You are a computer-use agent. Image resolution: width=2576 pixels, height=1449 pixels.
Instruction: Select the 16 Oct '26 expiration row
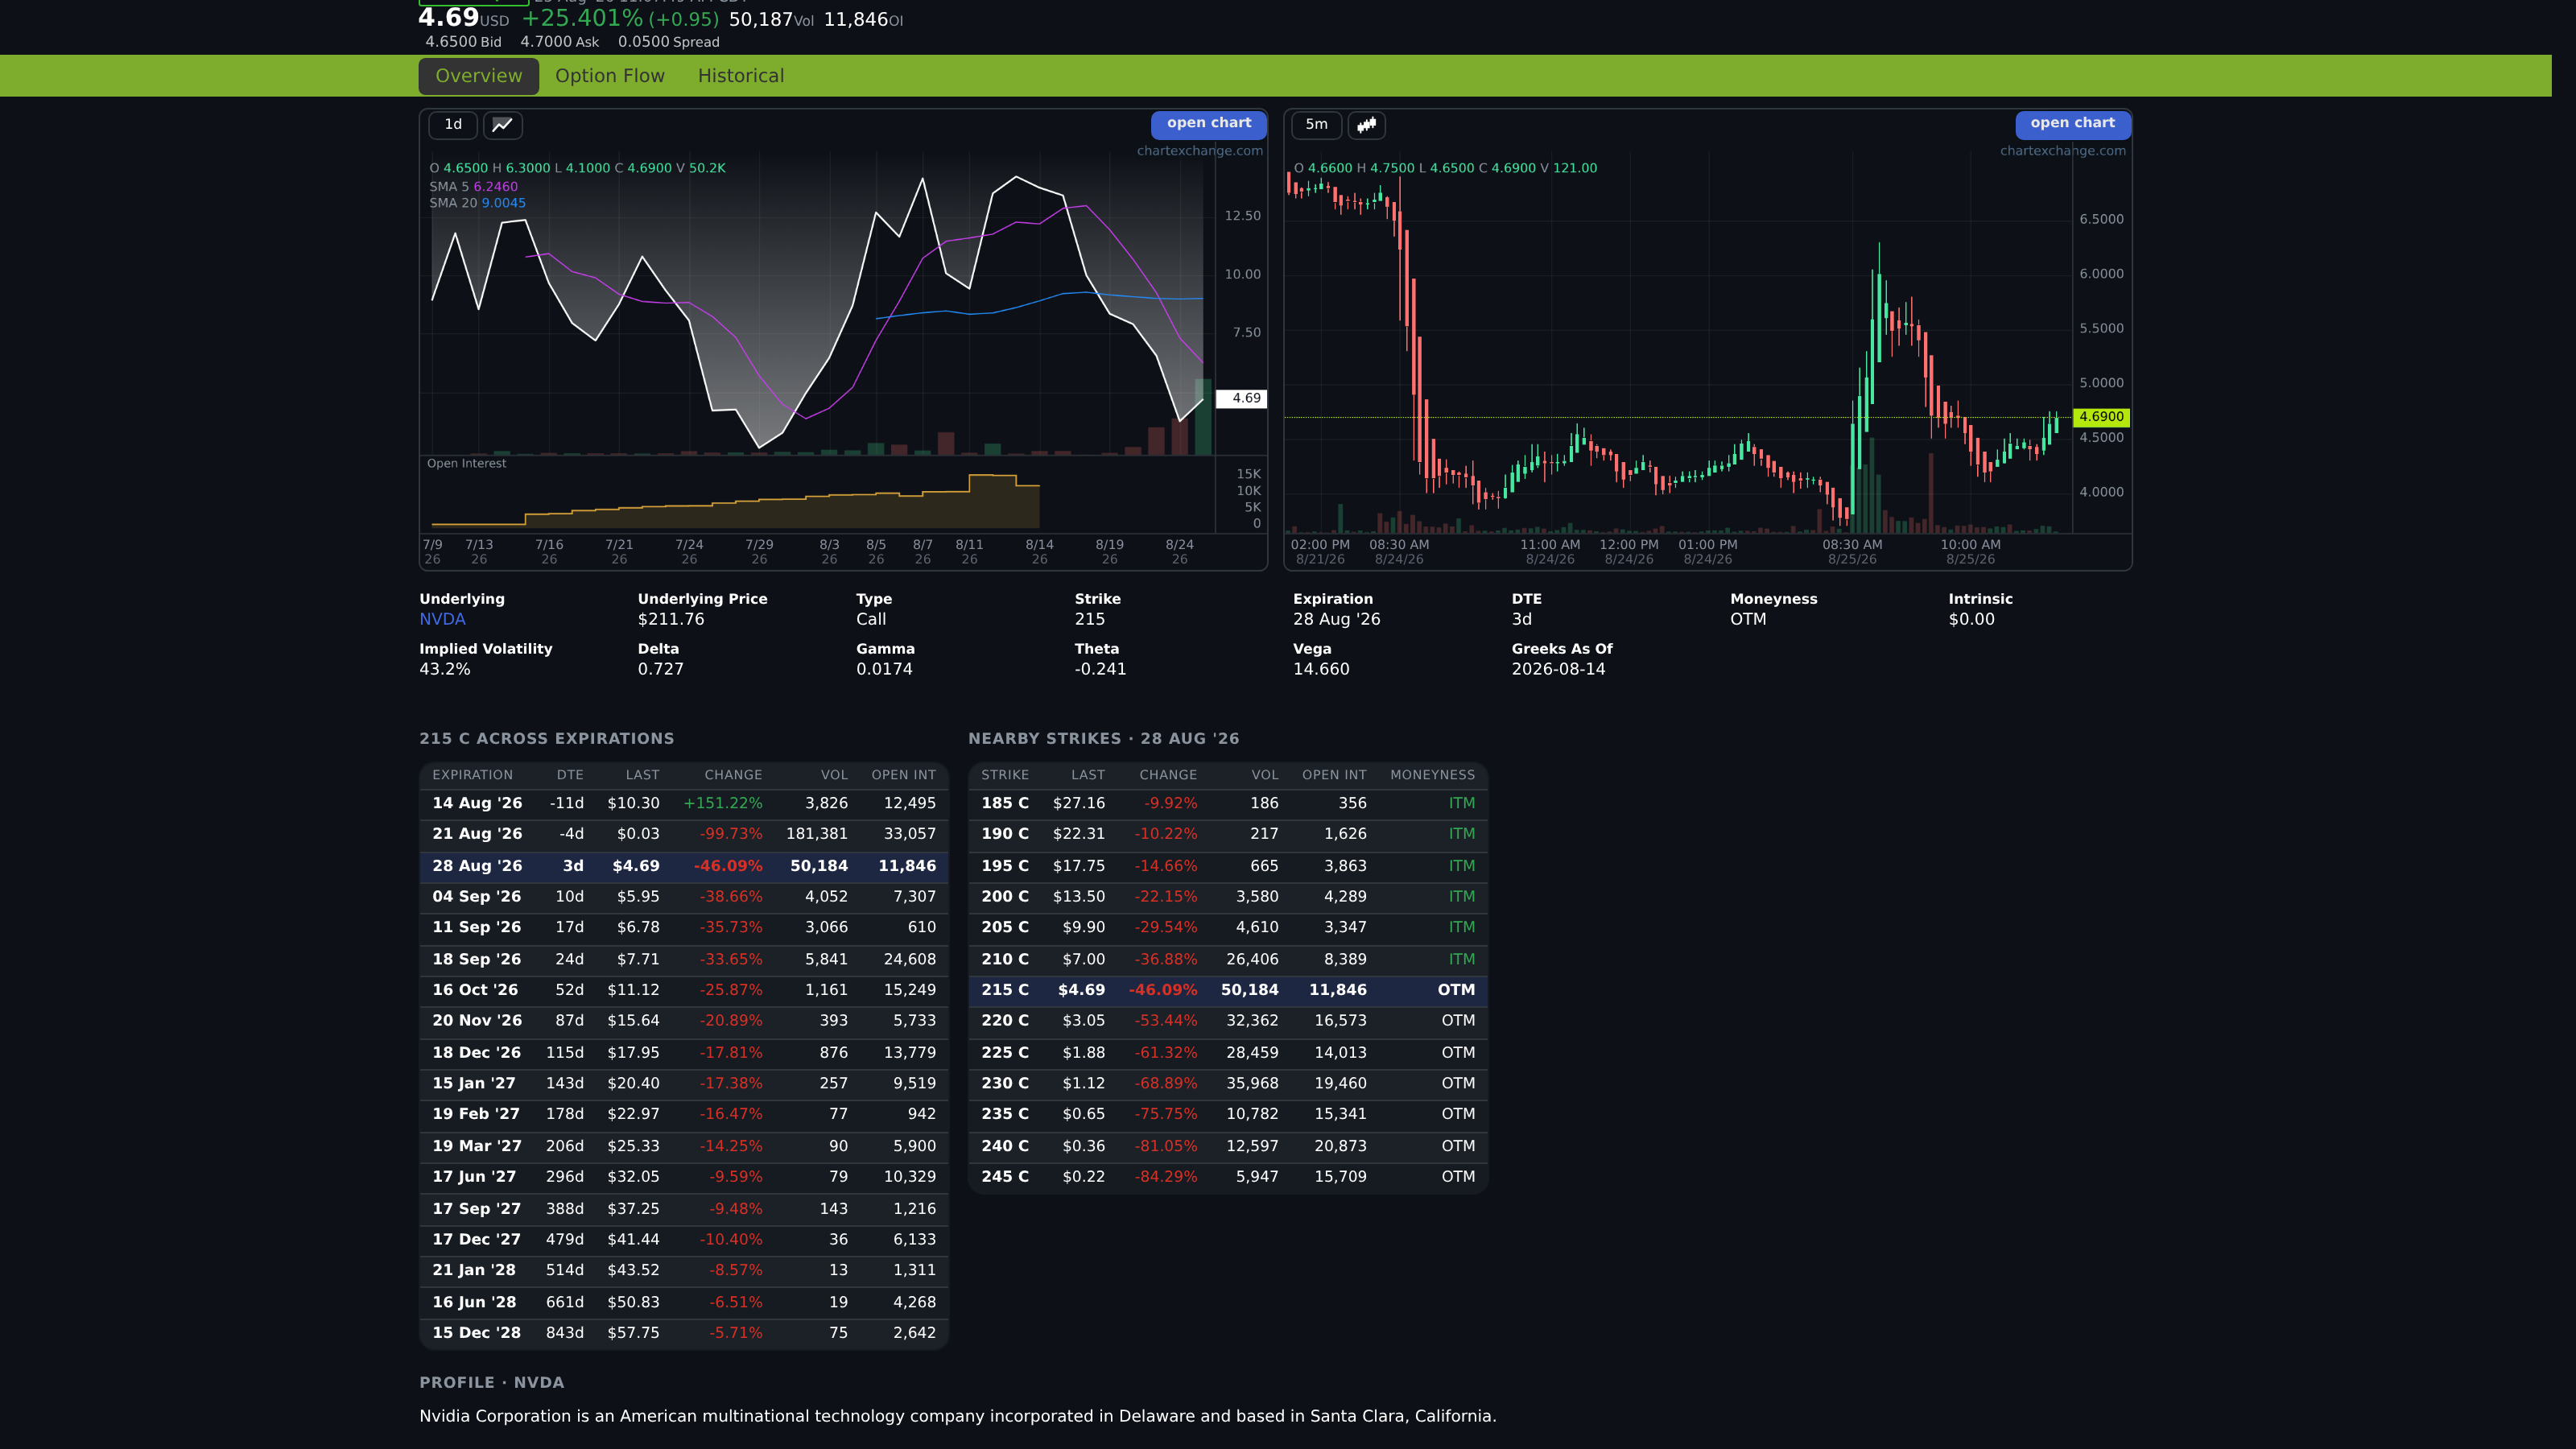pos(684,990)
